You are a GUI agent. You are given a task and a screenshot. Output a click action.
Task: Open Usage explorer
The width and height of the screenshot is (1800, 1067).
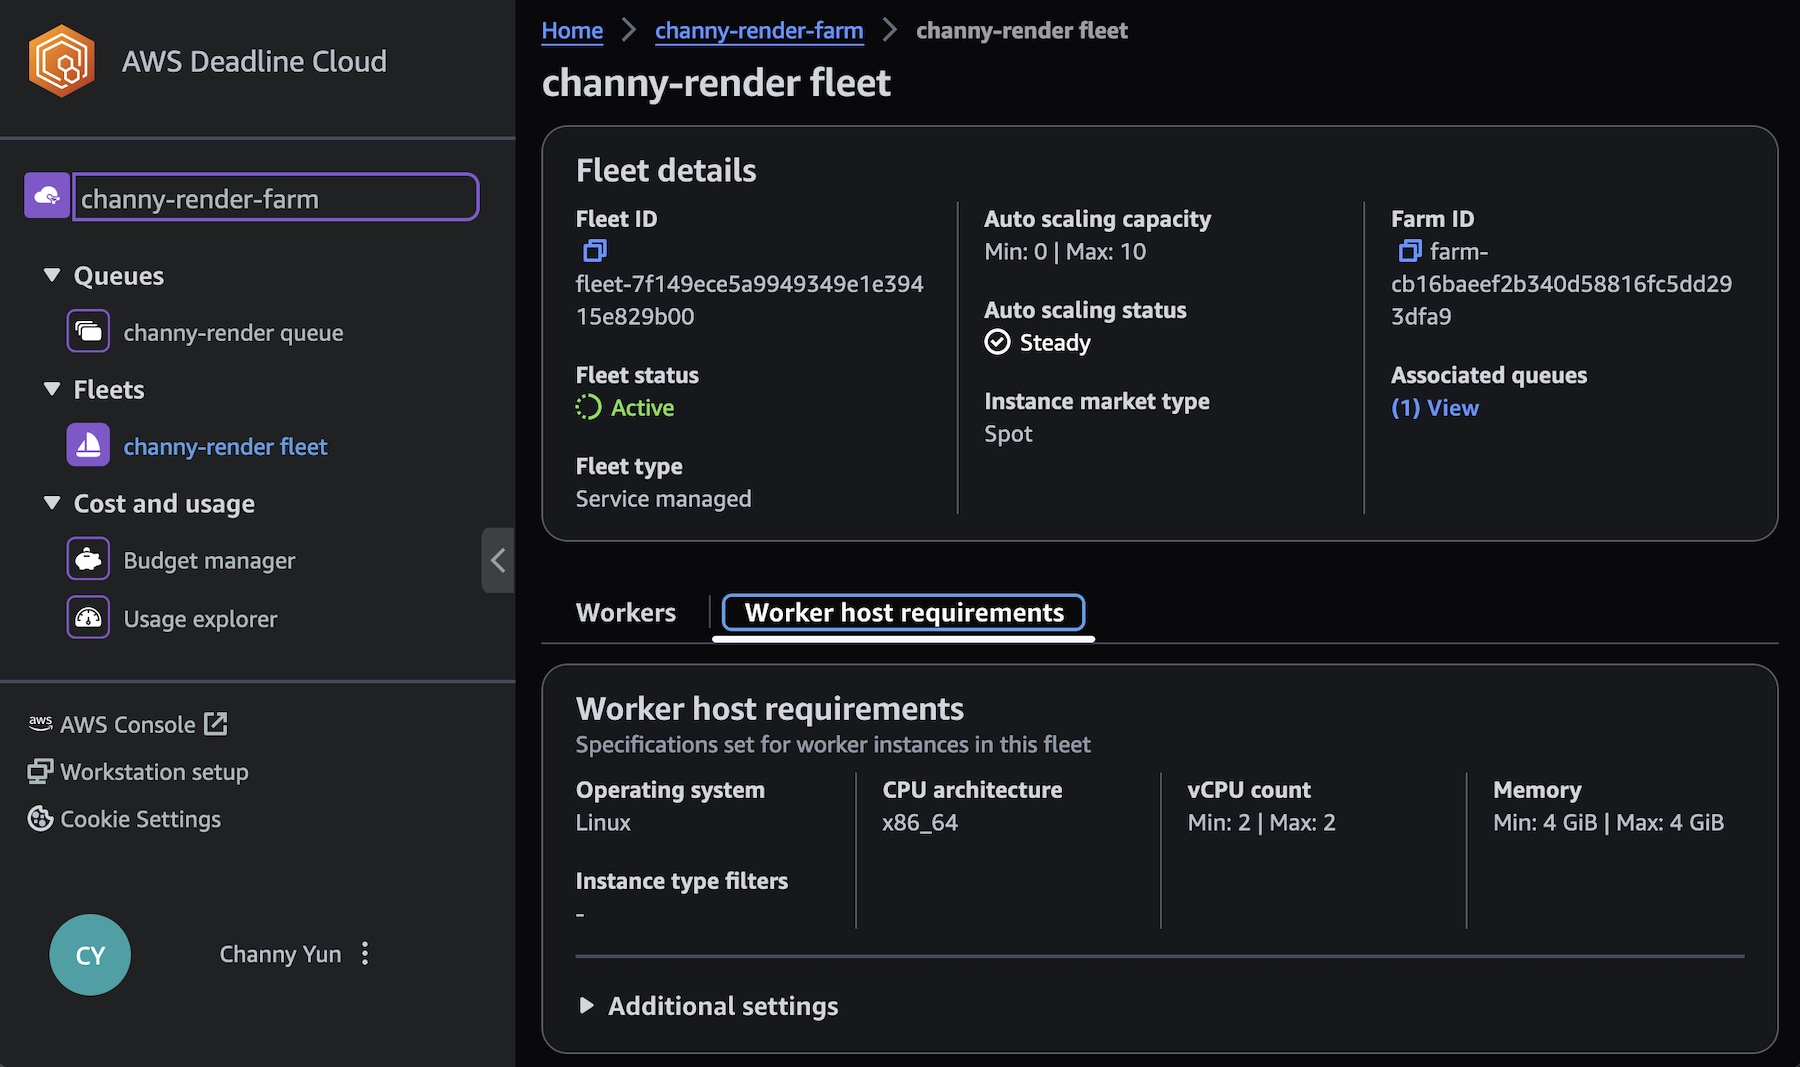(200, 618)
